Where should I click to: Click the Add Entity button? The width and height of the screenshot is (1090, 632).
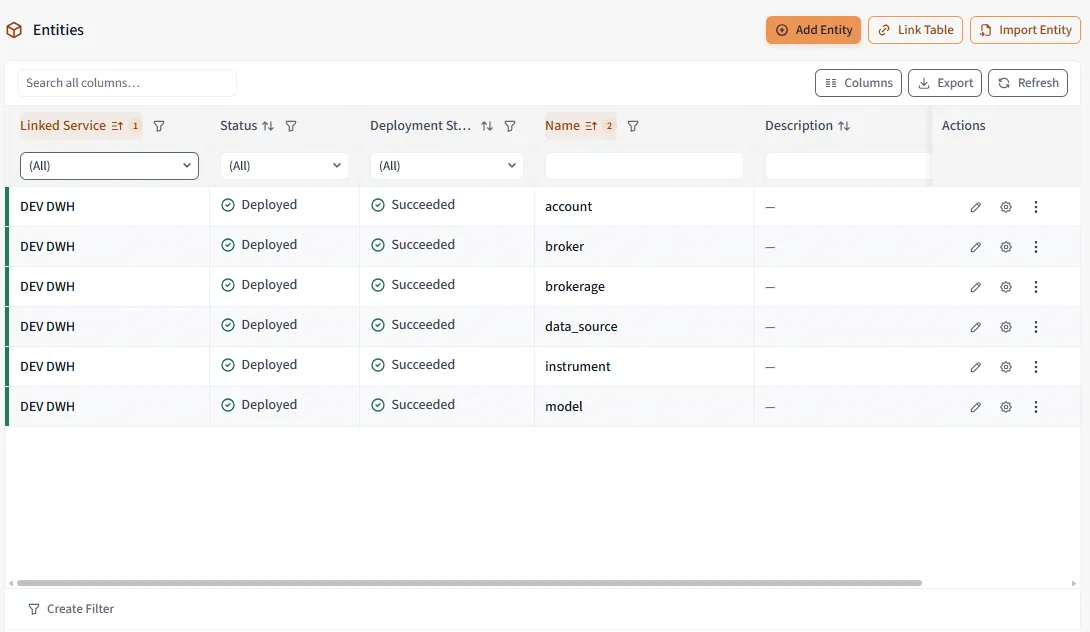[x=813, y=30]
